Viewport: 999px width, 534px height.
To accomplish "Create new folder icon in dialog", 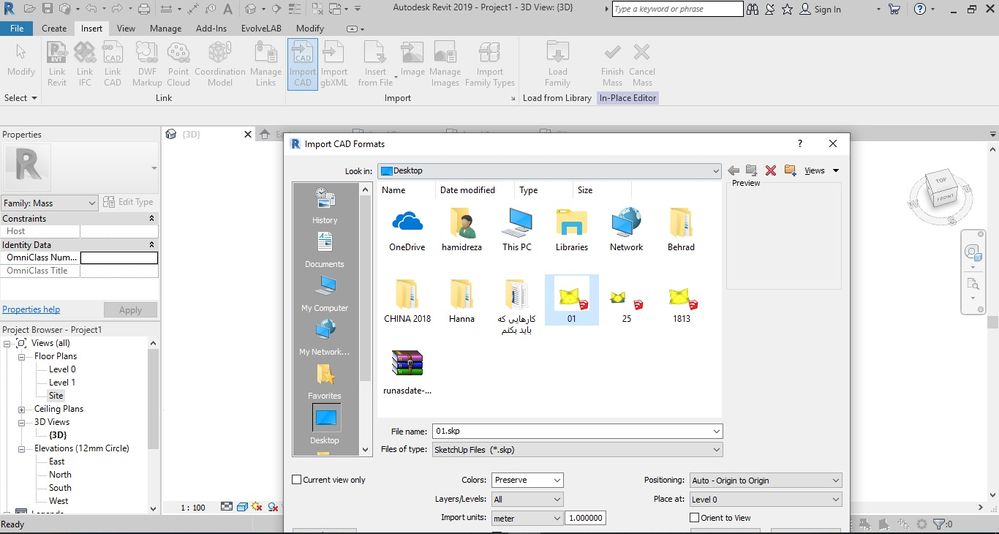I will (790, 170).
